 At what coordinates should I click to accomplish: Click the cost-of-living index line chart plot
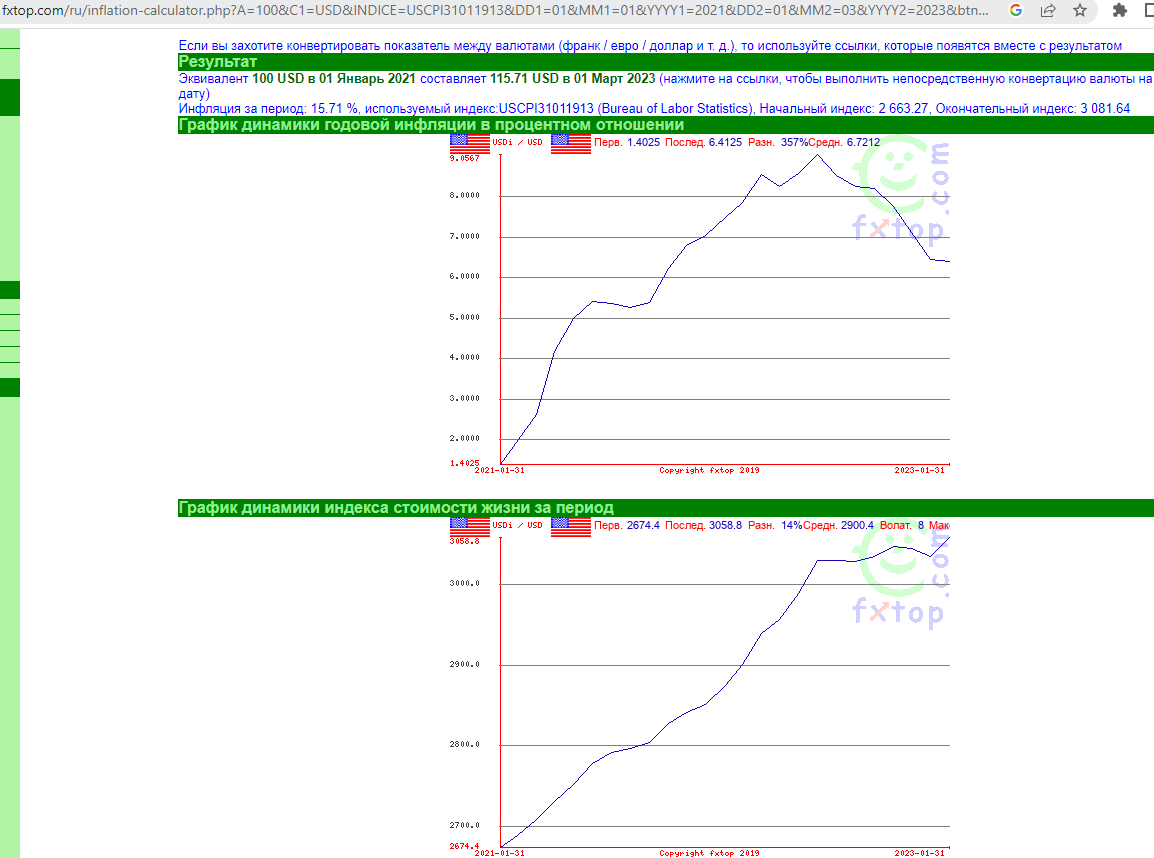tap(725, 692)
